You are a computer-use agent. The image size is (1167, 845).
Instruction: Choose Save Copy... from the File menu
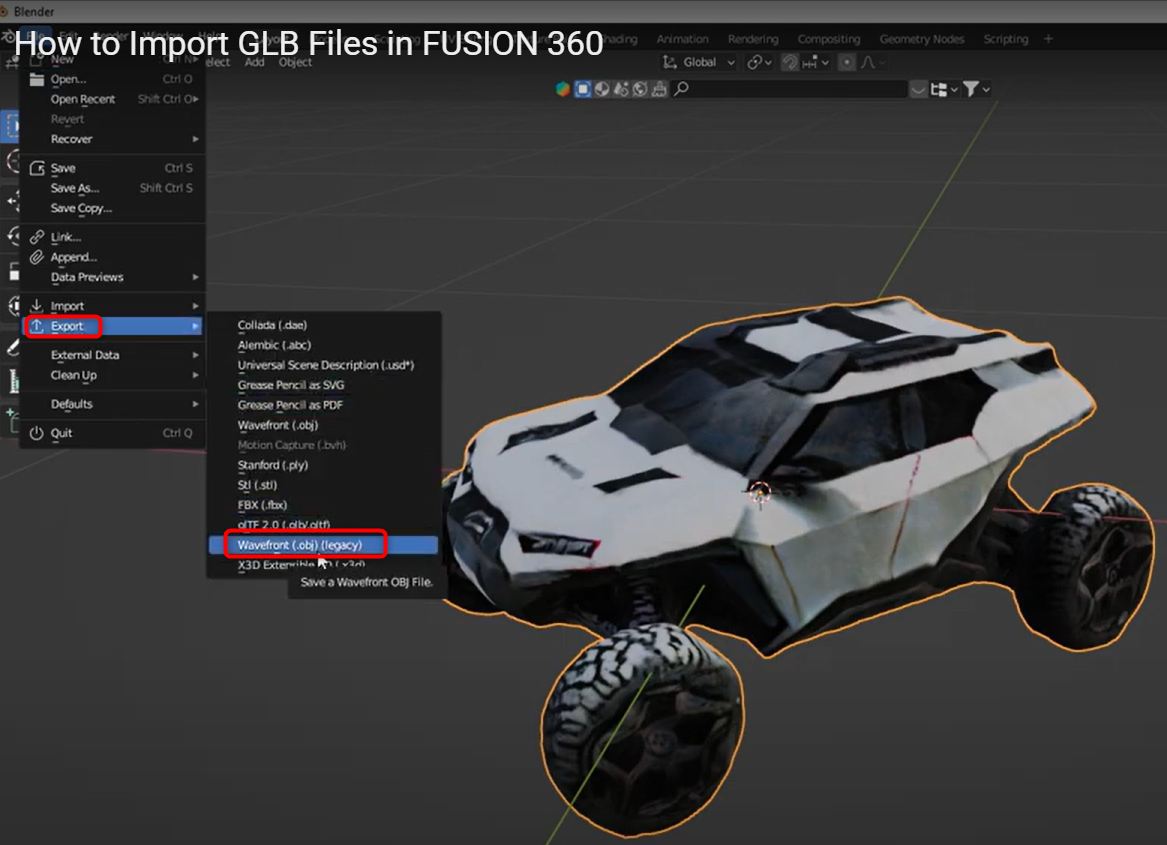tap(112, 208)
